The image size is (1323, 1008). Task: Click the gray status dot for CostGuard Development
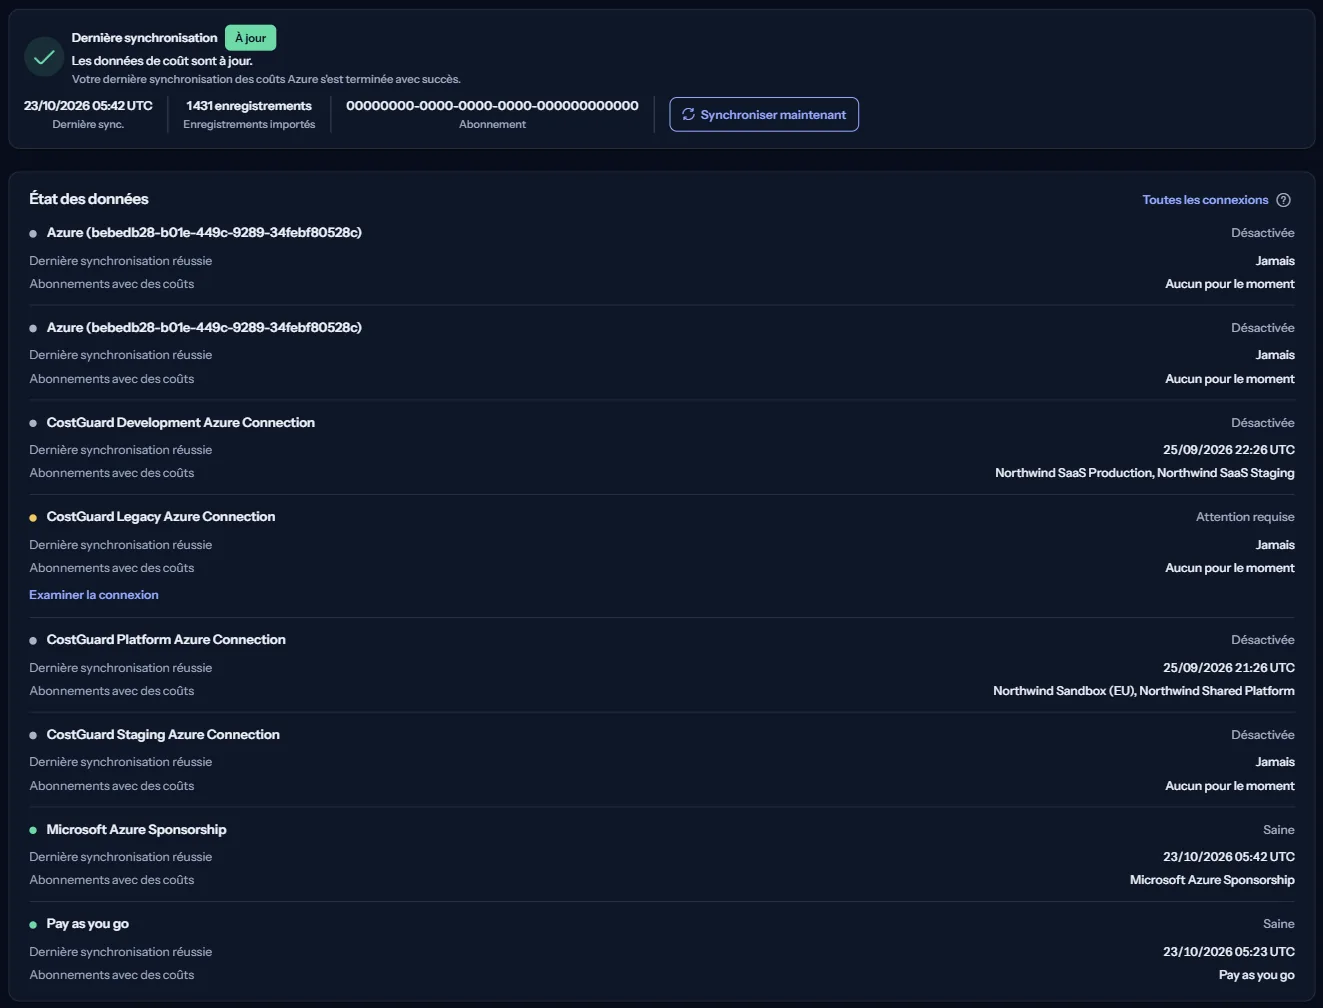point(33,423)
